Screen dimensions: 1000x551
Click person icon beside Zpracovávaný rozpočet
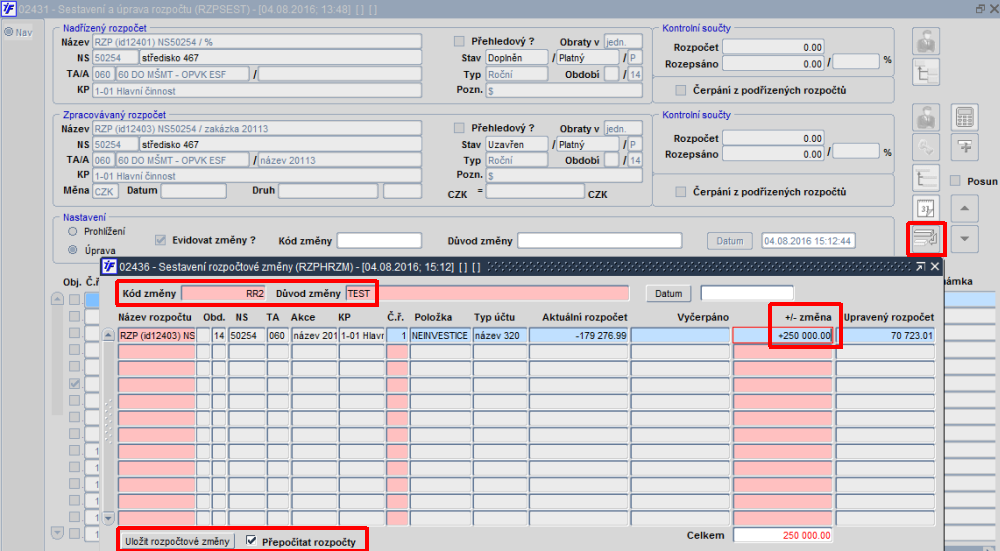[x=925, y=117]
